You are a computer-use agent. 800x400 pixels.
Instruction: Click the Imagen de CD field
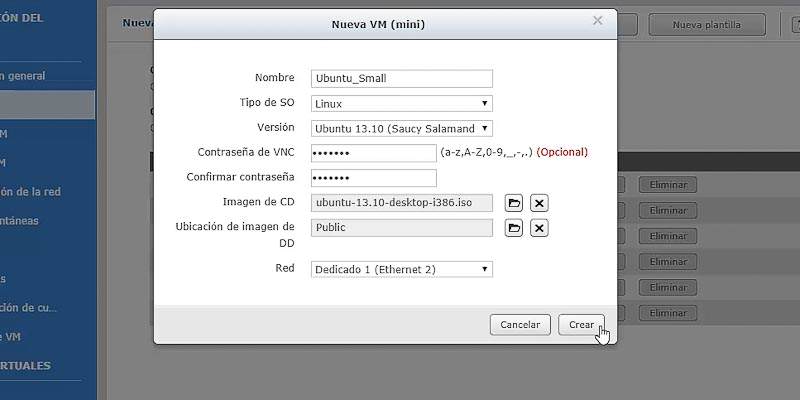(402, 203)
